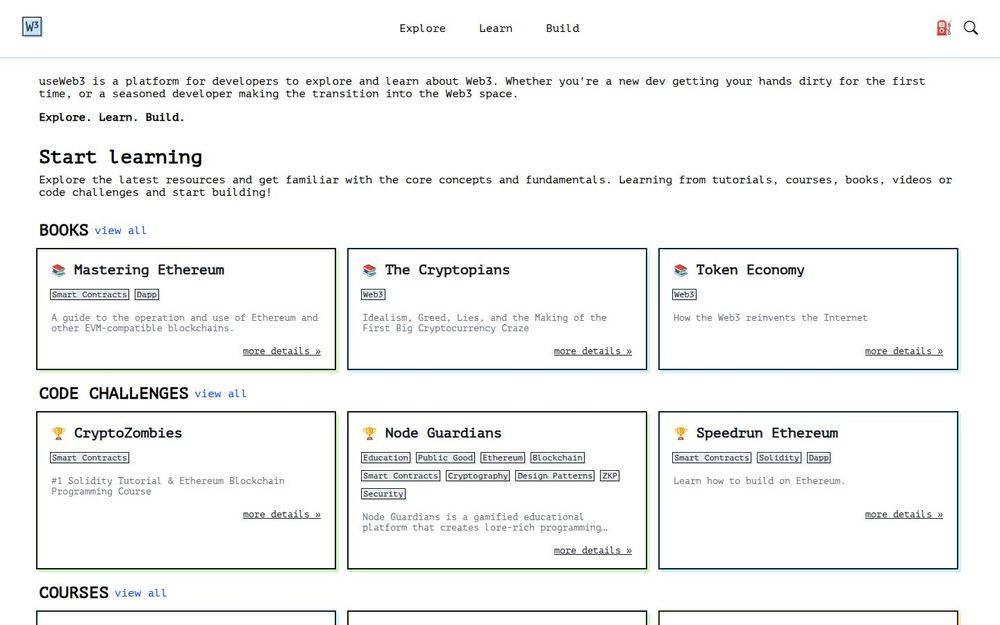Screen dimensions: 1000x625
Task: Click the trophy icon beside CryptoZombies
Action: coord(59,434)
